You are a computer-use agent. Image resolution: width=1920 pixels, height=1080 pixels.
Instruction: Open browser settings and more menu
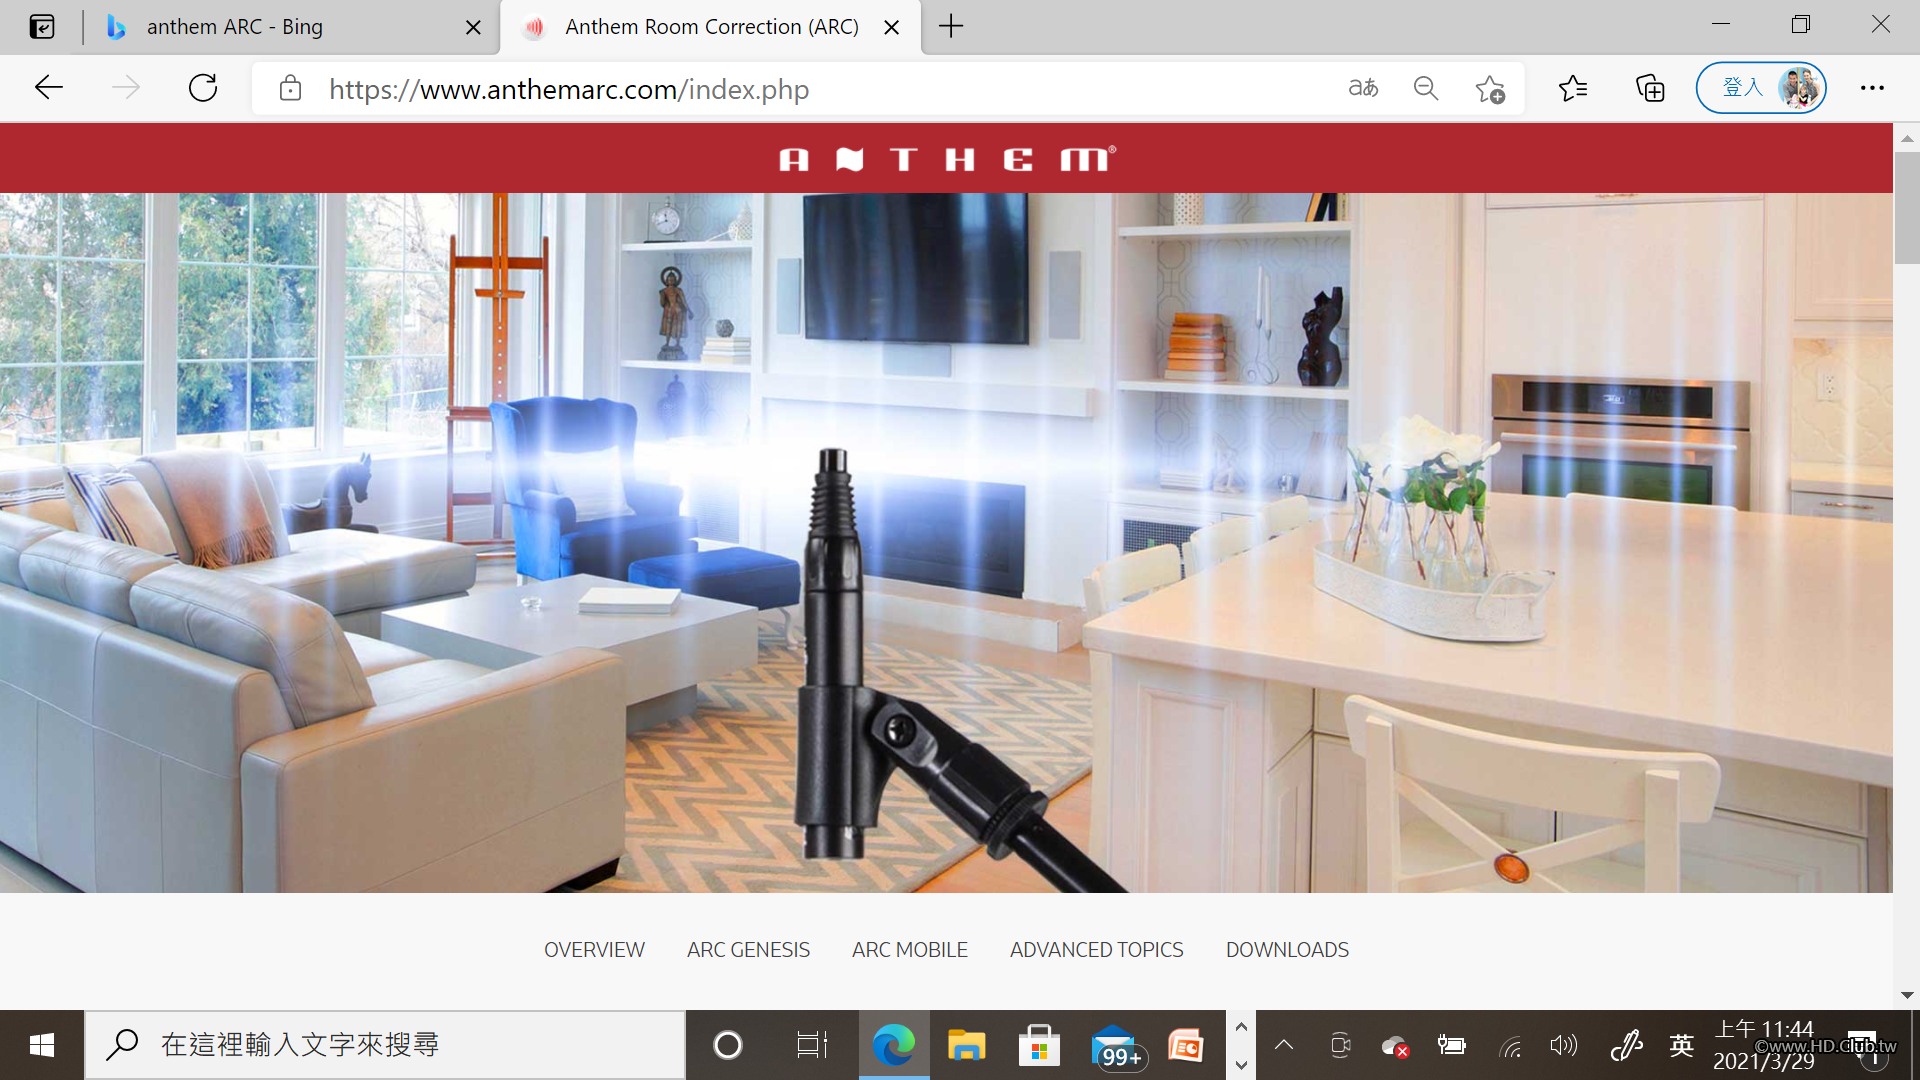point(1872,88)
